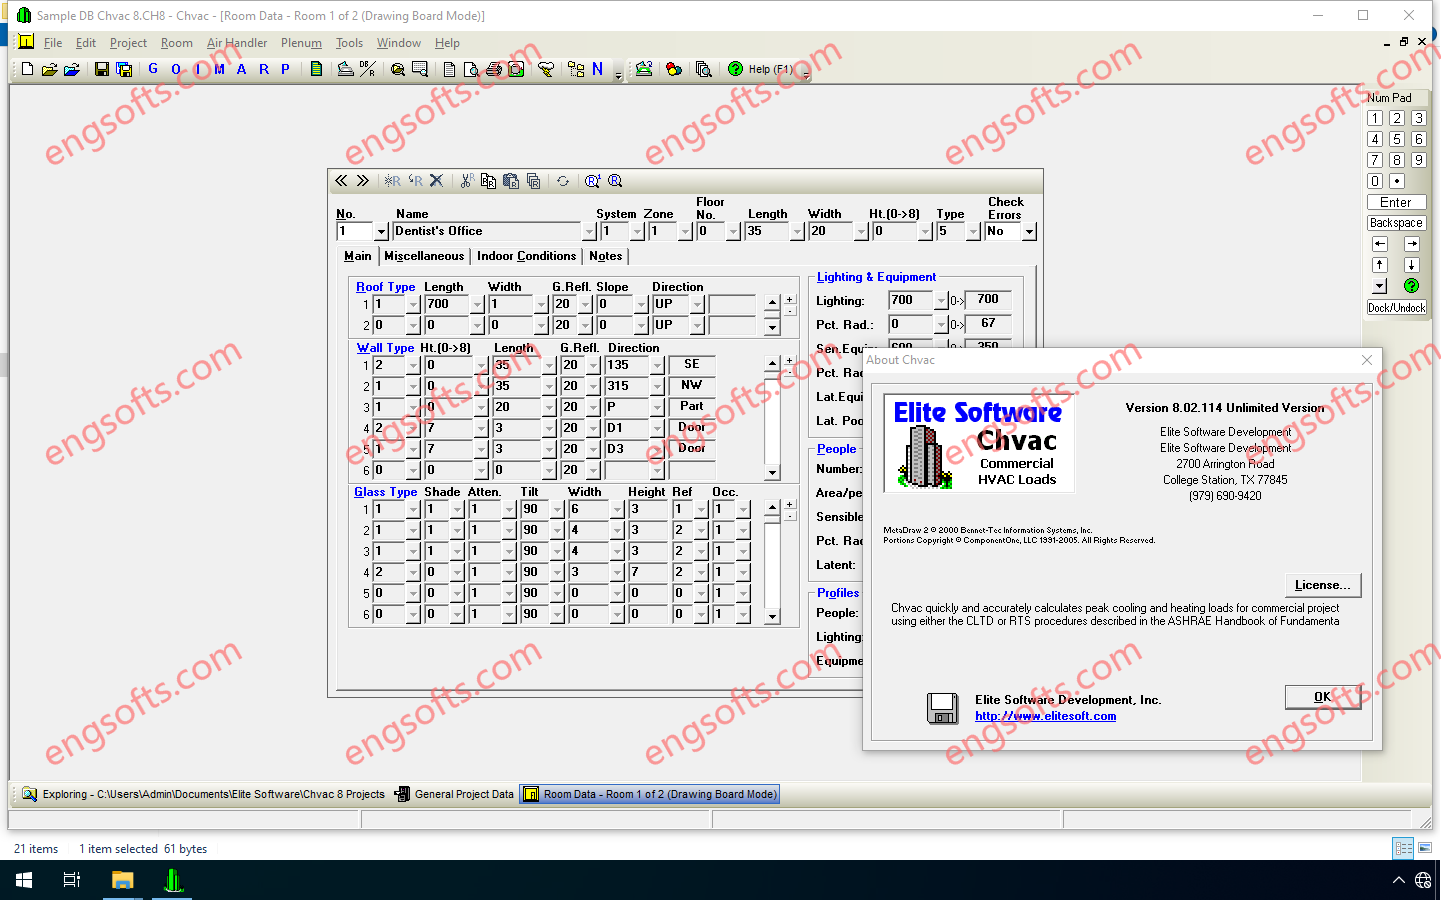Image resolution: width=1441 pixels, height=901 pixels.
Task: Click the room Name field "Dentist's Office"
Action: 485,231
